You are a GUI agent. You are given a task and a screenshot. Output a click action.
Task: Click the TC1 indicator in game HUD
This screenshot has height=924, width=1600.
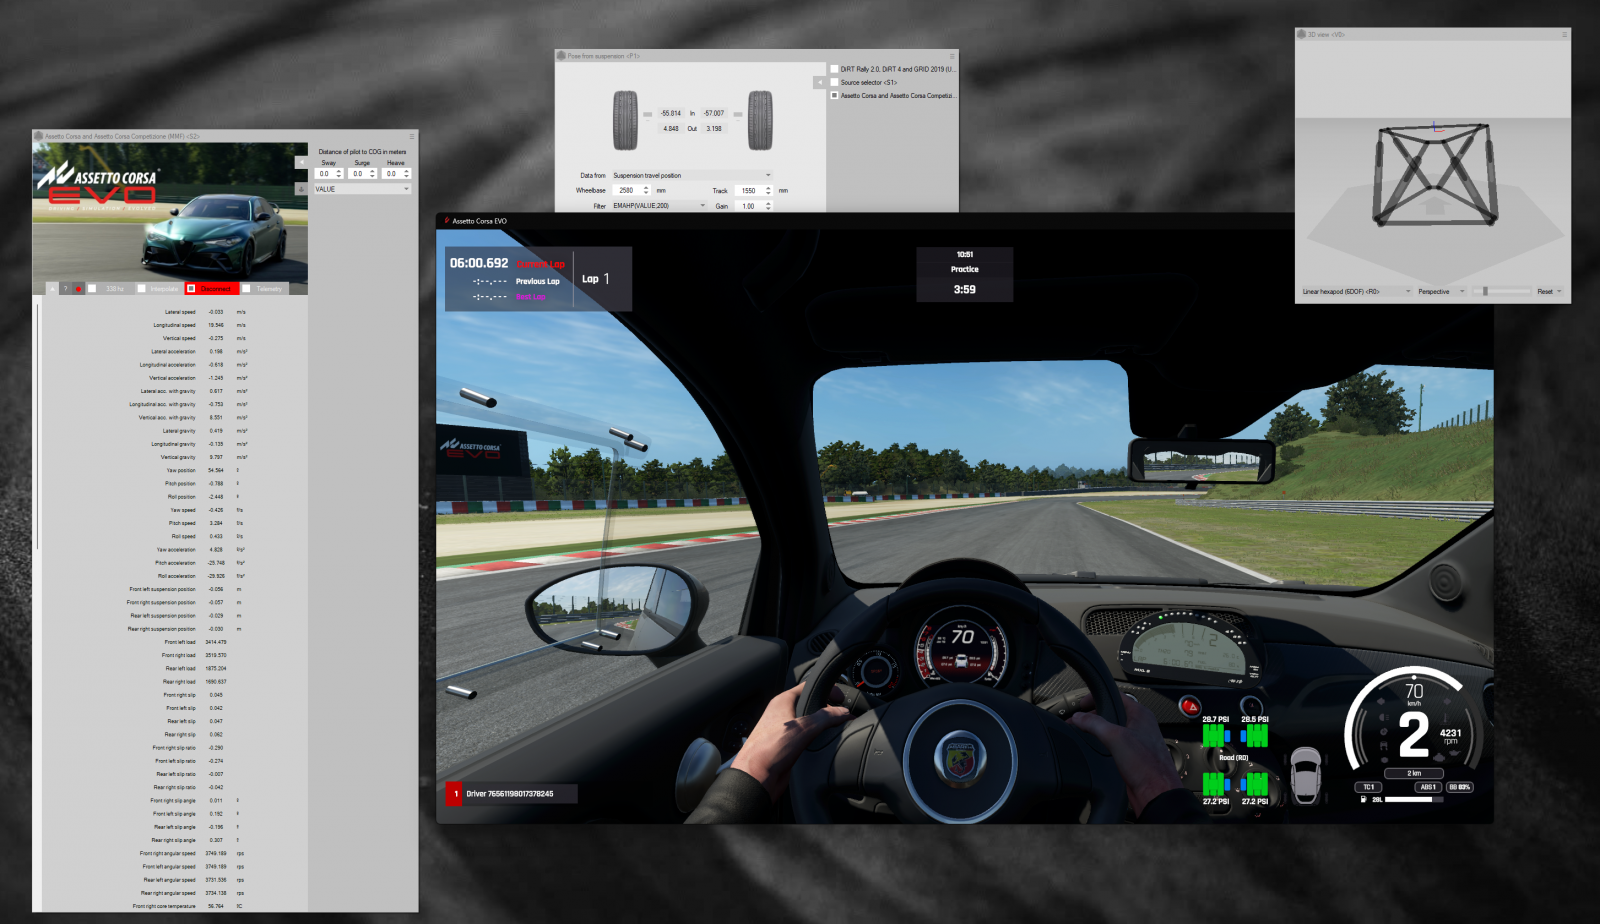click(1368, 787)
